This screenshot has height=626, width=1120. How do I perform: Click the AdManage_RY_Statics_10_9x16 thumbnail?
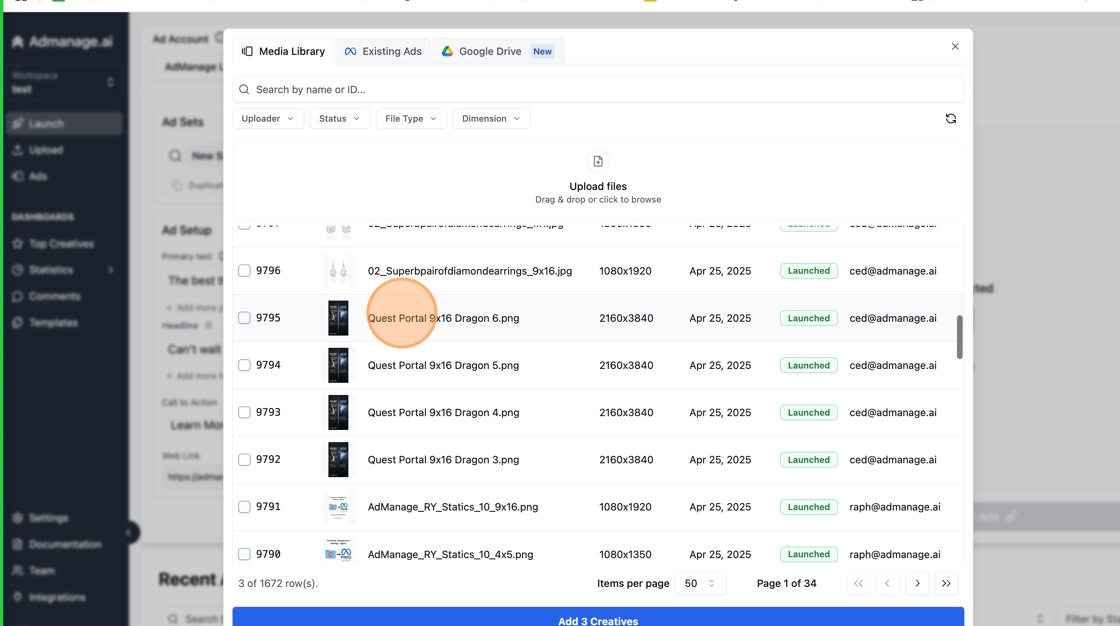click(338, 507)
